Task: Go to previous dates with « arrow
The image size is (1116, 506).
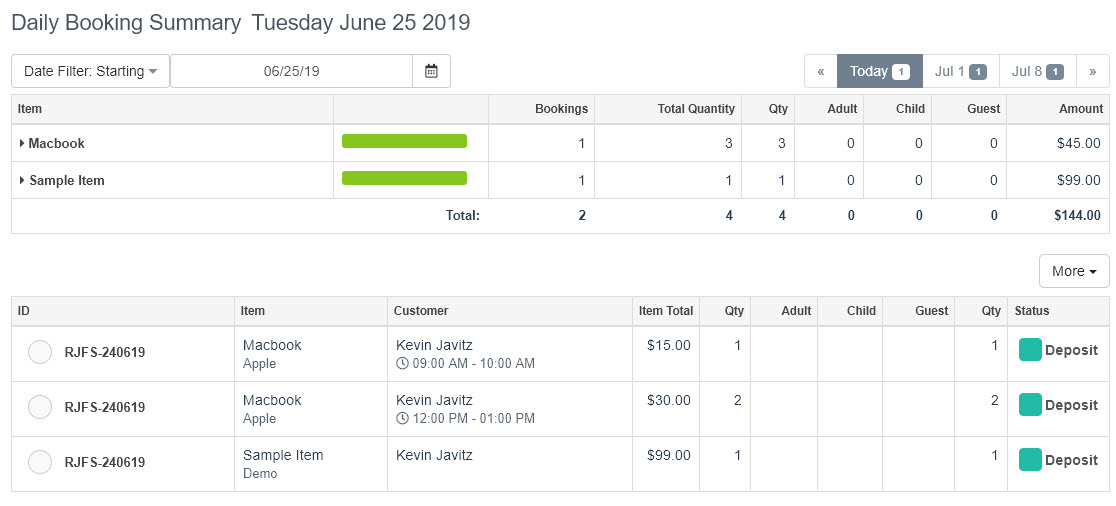Action: click(x=821, y=71)
